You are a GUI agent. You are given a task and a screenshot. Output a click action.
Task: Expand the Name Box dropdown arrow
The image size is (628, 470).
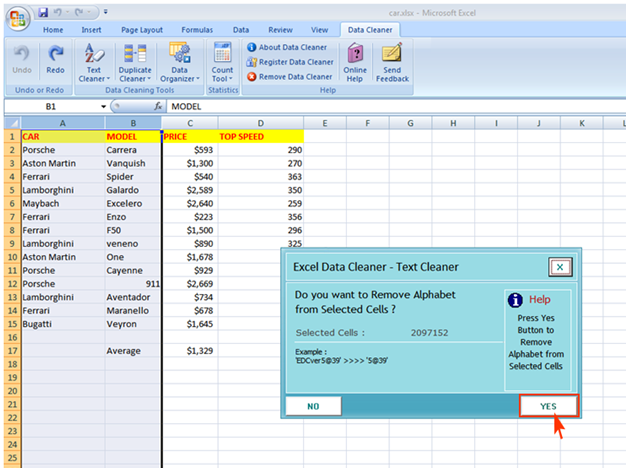coord(103,106)
